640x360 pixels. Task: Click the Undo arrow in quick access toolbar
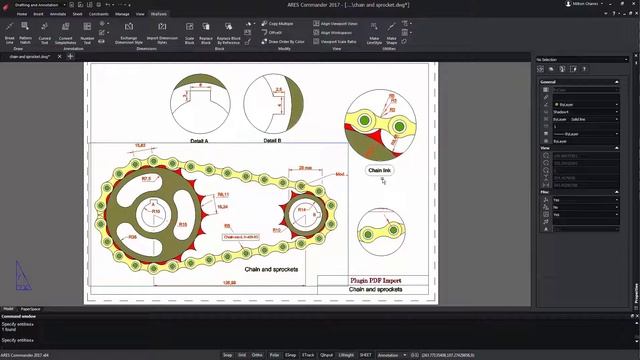(x=108, y=5)
